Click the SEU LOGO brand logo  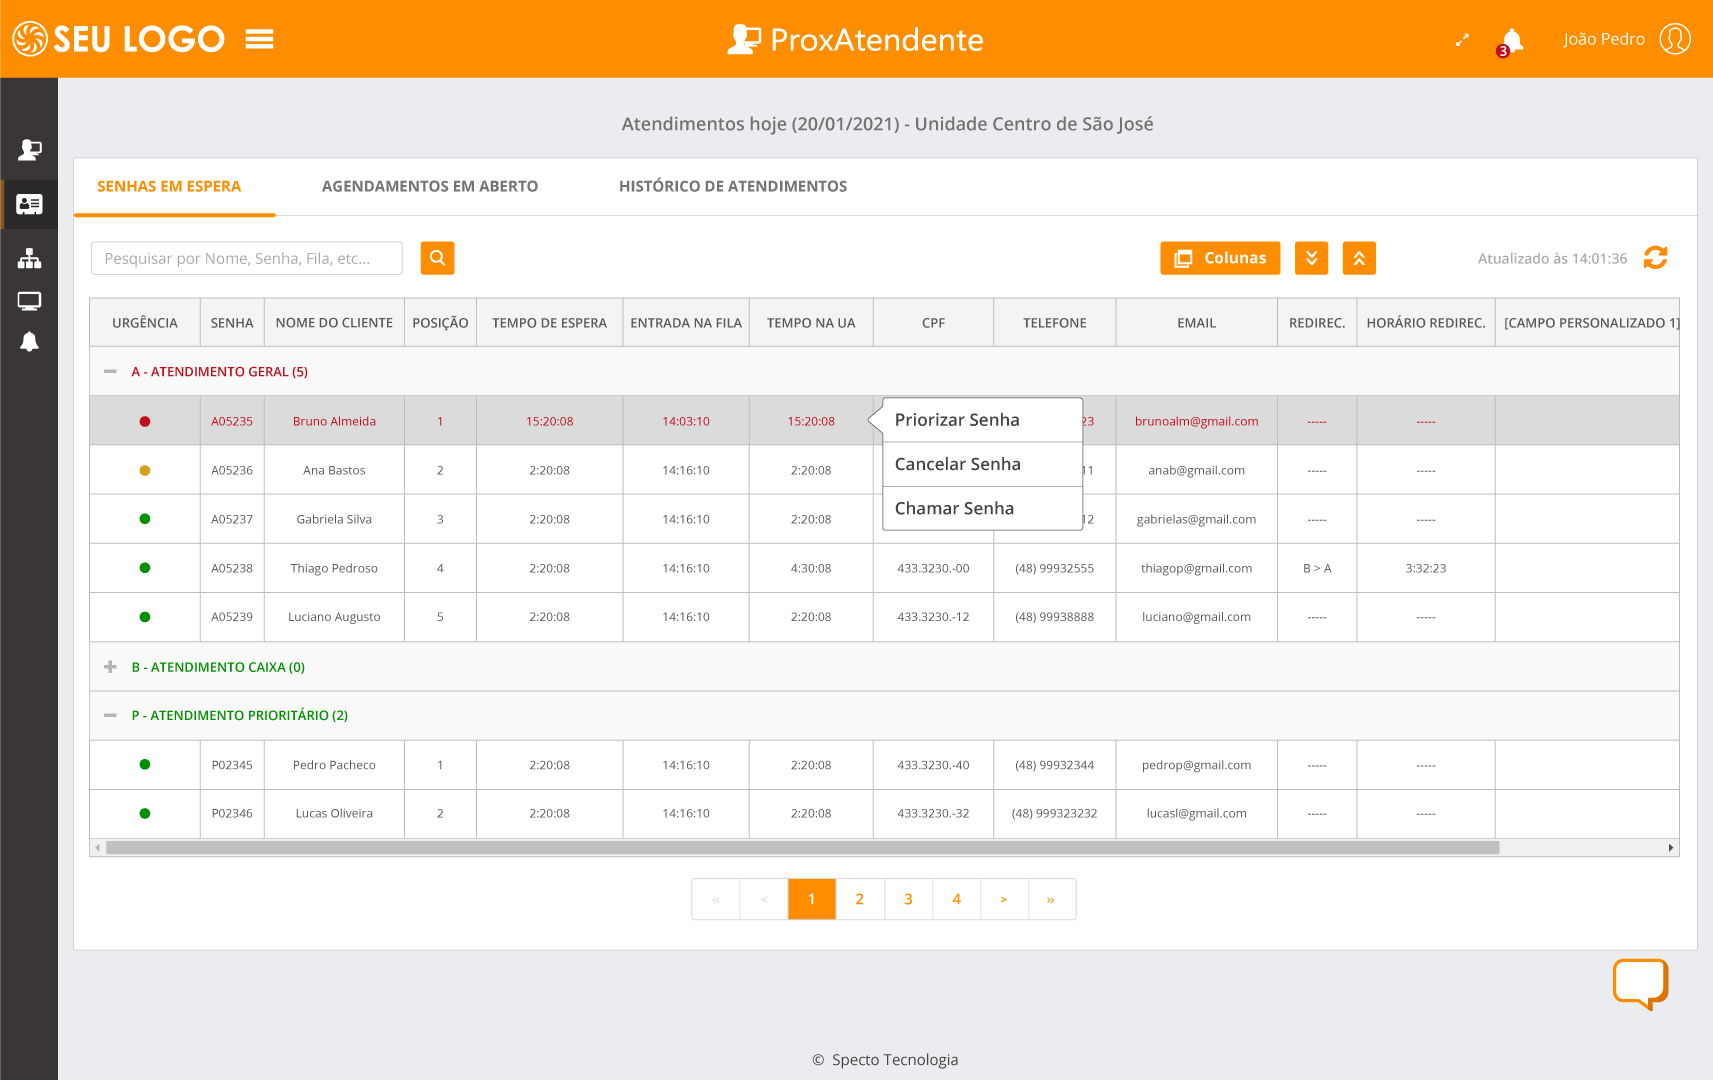118,39
